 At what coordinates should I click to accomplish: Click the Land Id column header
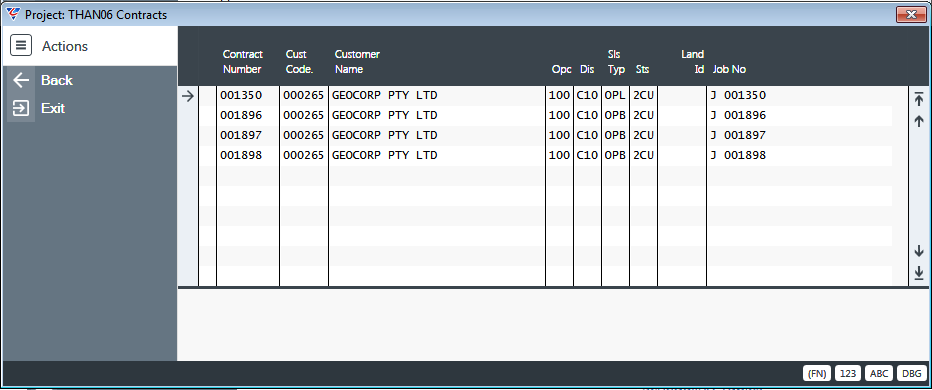pos(692,62)
